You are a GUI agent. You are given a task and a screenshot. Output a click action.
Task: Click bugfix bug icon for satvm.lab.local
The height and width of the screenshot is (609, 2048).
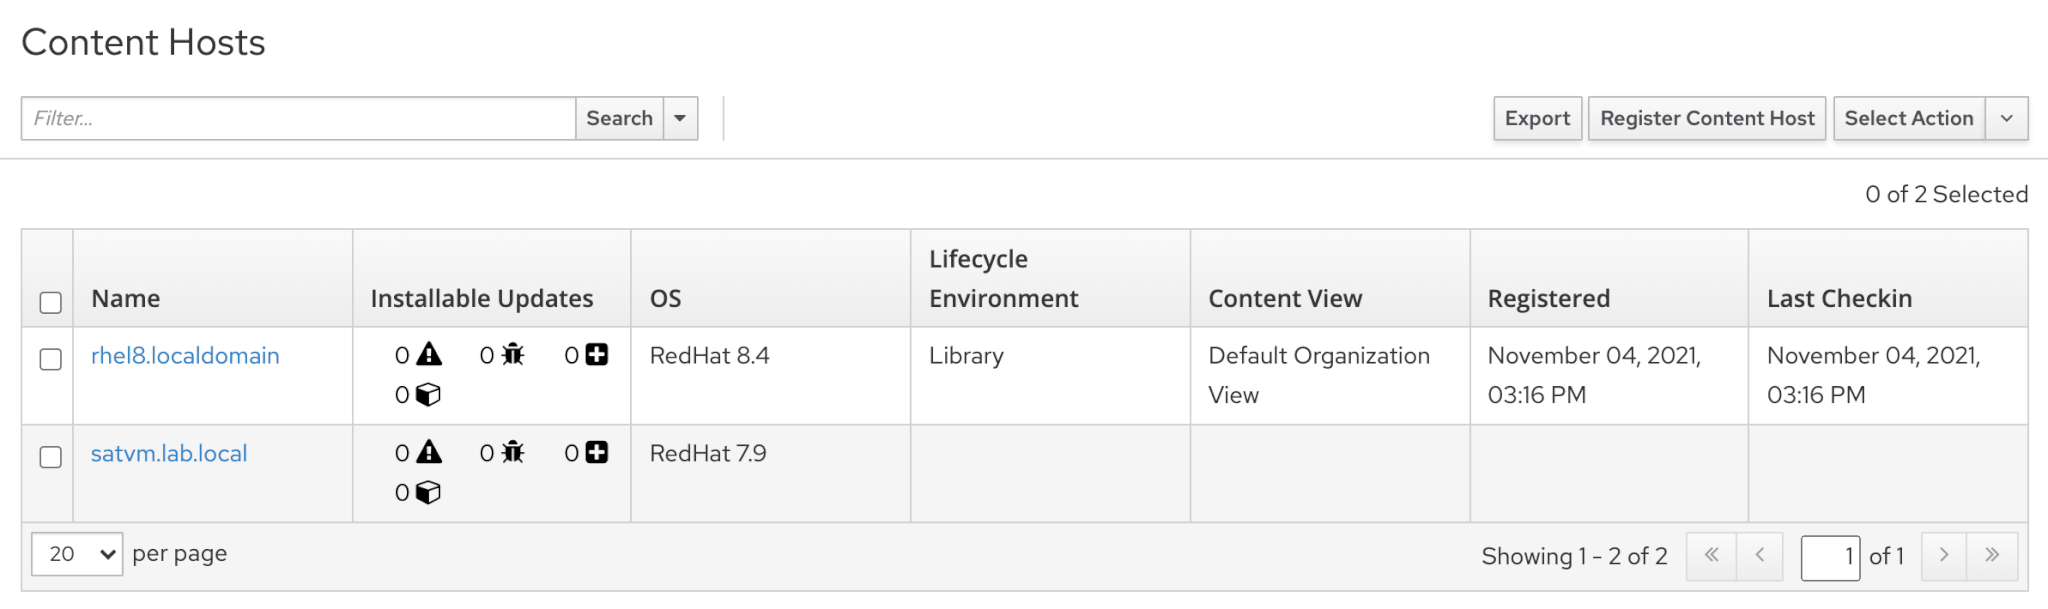pos(513,453)
